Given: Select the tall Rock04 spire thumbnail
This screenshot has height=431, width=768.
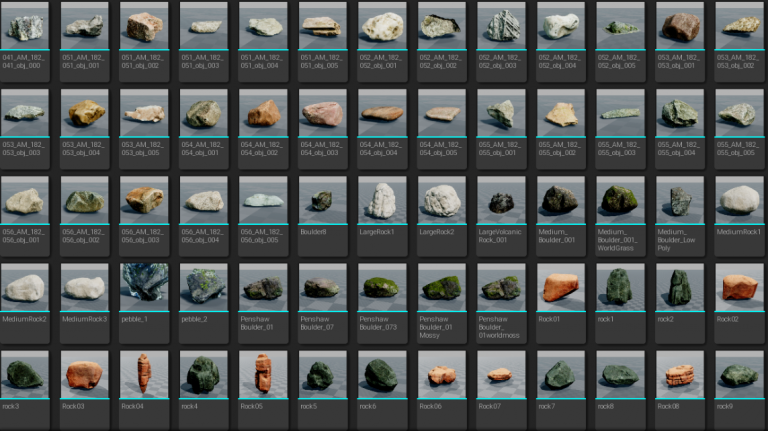Looking at the screenshot, I should (144, 374).
